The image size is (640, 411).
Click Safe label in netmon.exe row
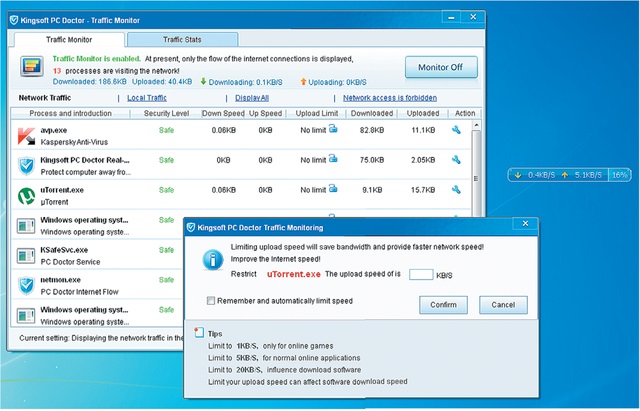coord(167,280)
